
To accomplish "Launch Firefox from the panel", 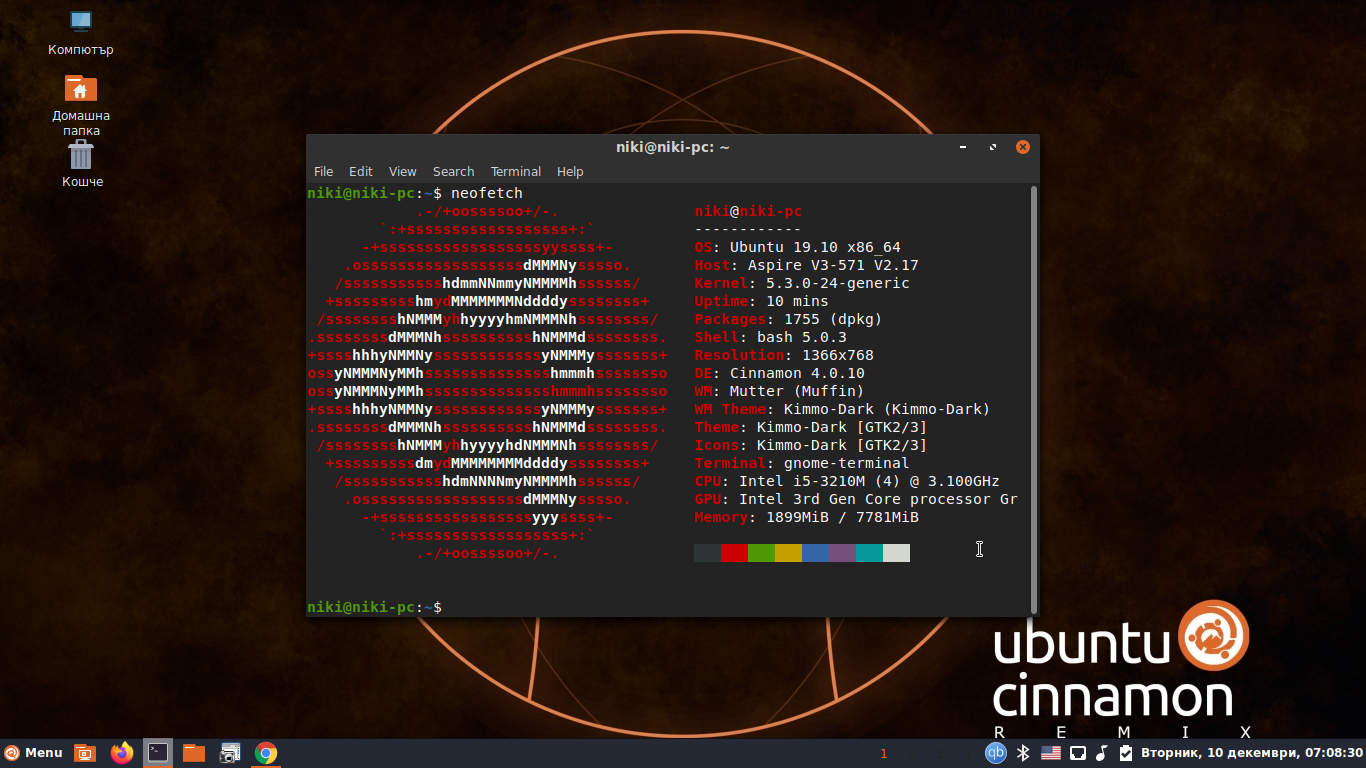I will (122, 753).
